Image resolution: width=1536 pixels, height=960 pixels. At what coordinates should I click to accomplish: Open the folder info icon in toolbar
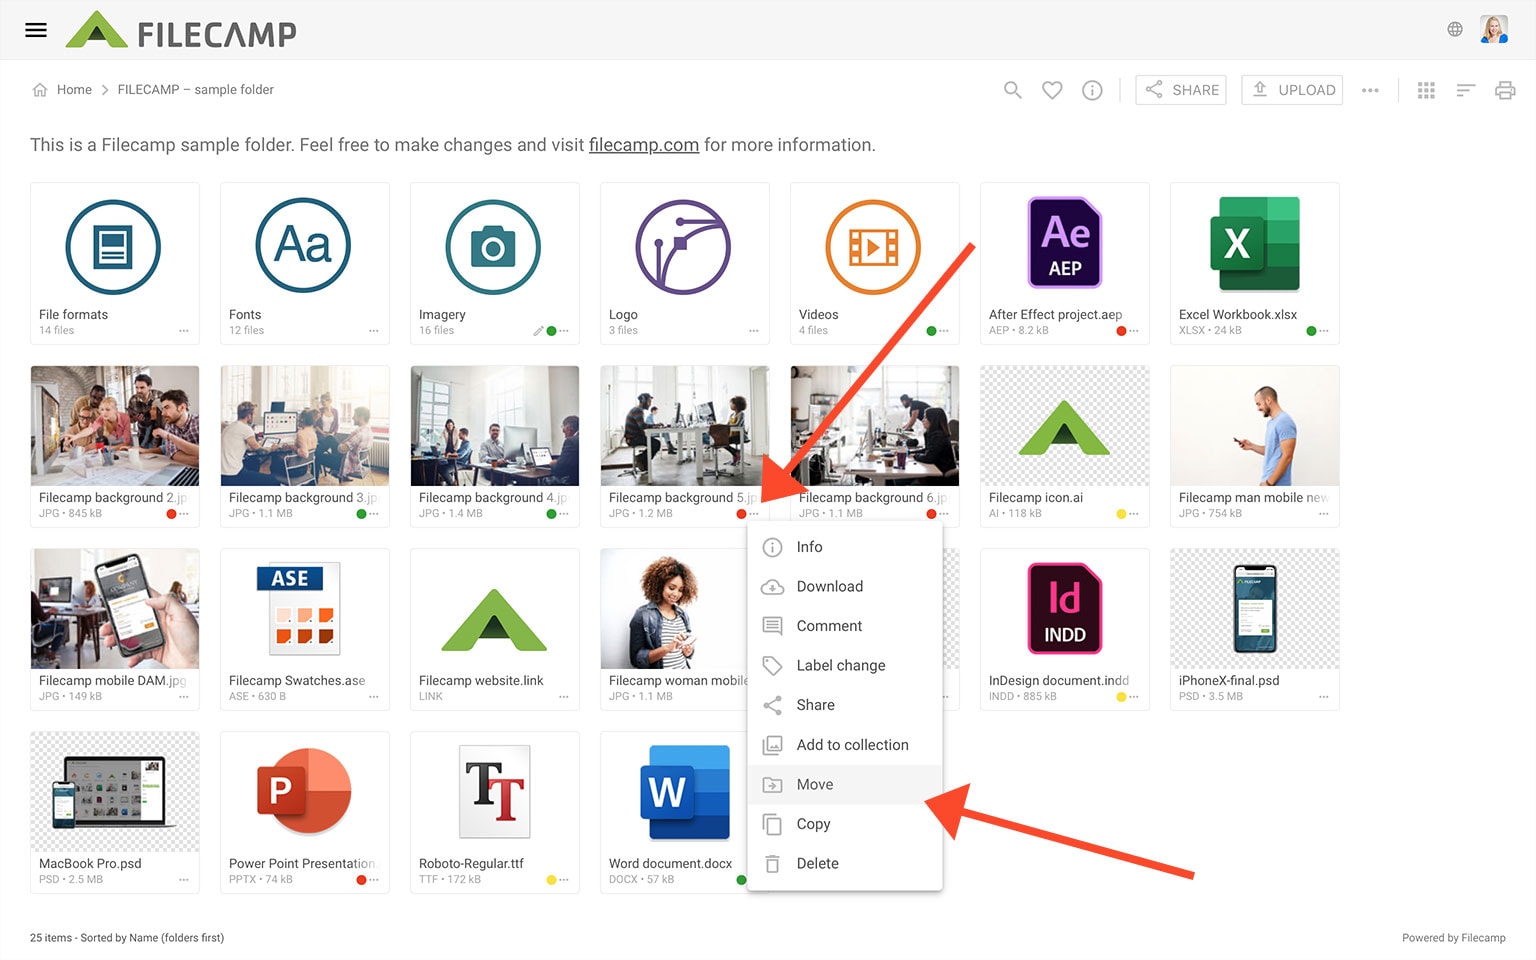click(1092, 90)
